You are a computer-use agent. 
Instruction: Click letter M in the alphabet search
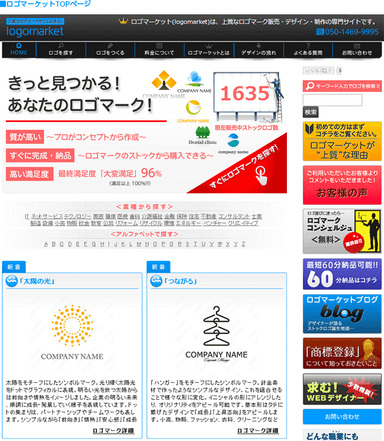point(139,244)
